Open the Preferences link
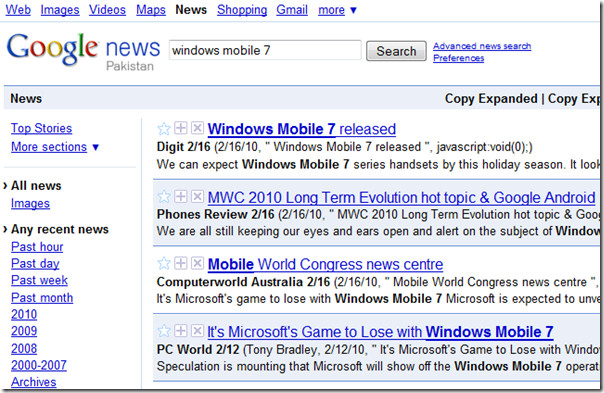 coord(458,58)
